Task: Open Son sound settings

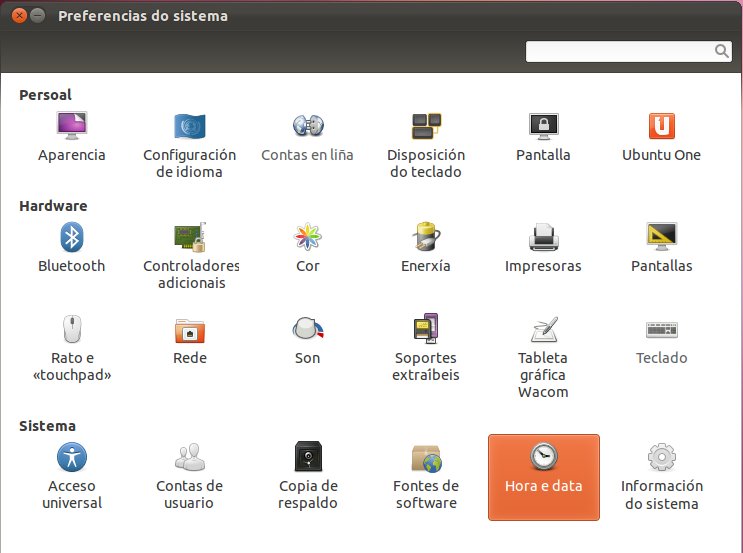Action: (x=308, y=340)
